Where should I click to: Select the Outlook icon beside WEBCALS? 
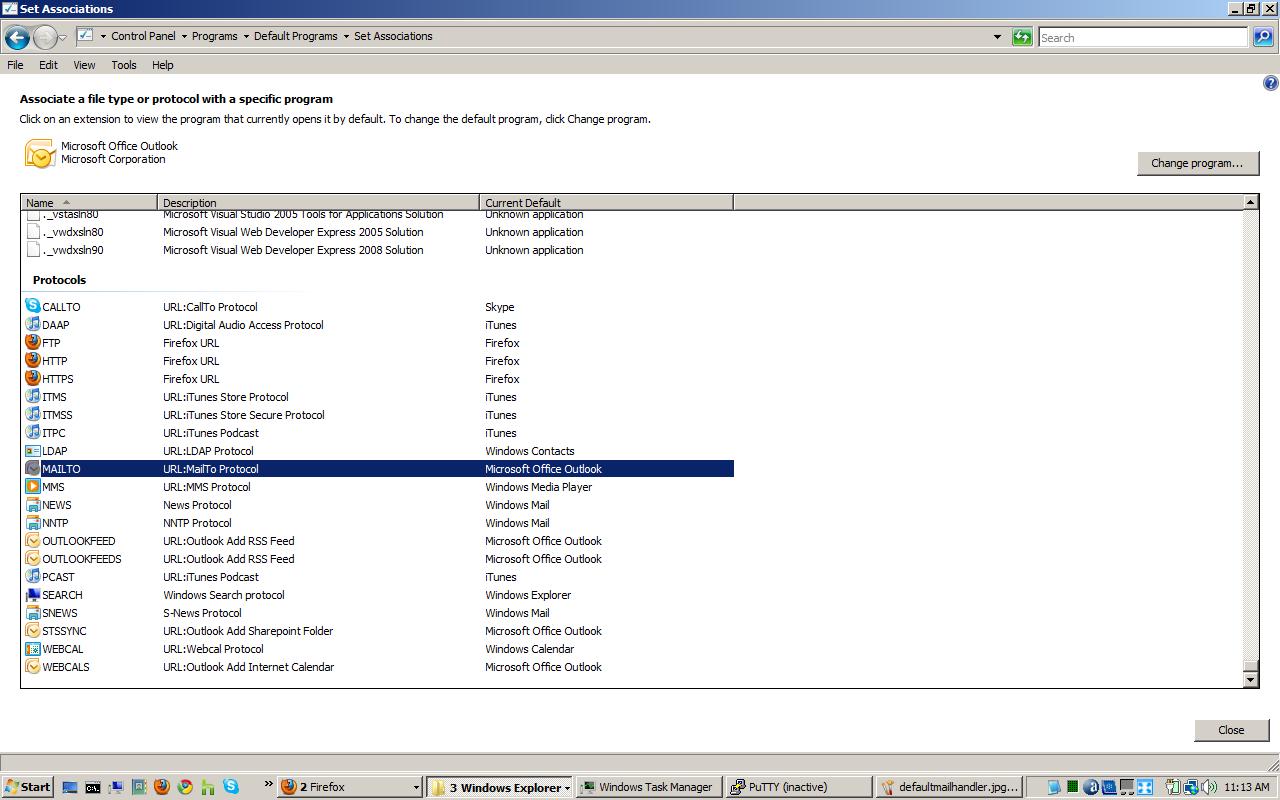click(x=33, y=666)
